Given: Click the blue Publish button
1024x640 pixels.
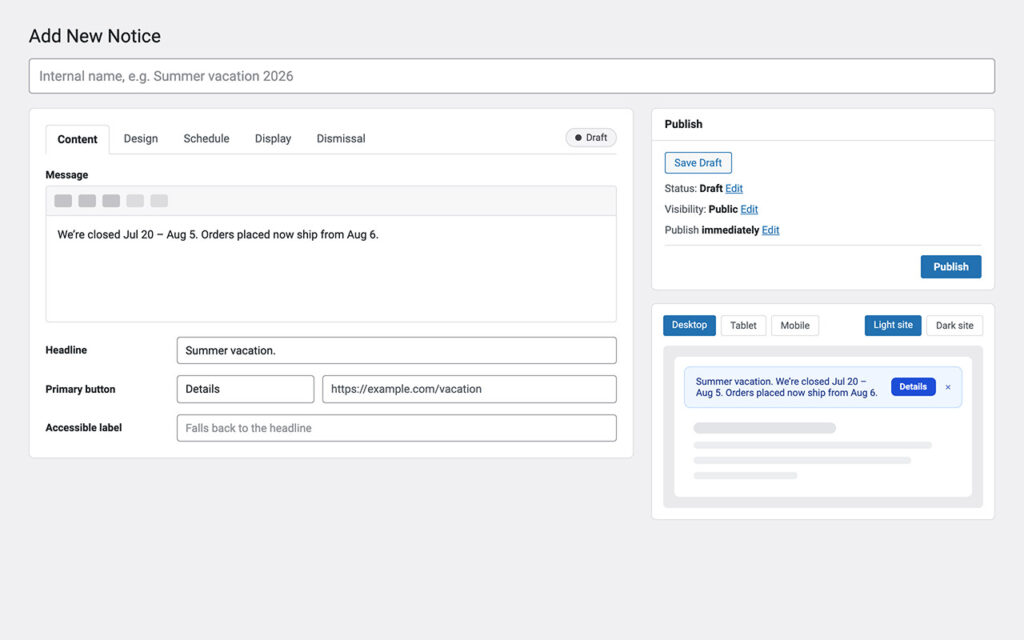Looking at the screenshot, I should (951, 266).
